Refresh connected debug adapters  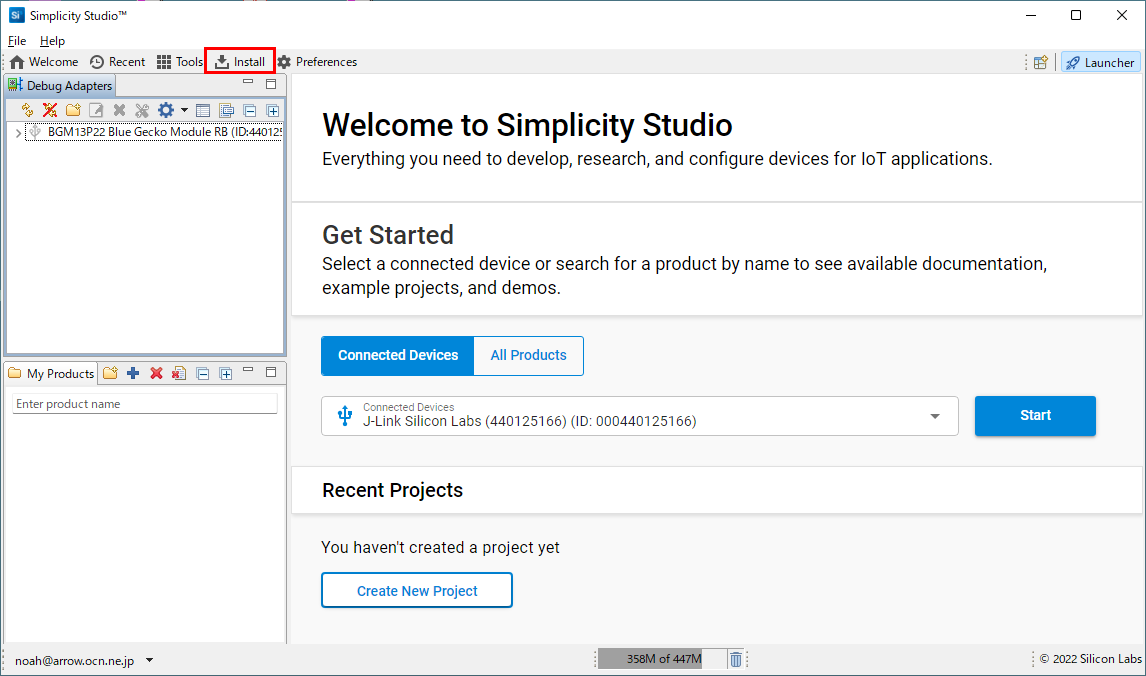[26, 110]
